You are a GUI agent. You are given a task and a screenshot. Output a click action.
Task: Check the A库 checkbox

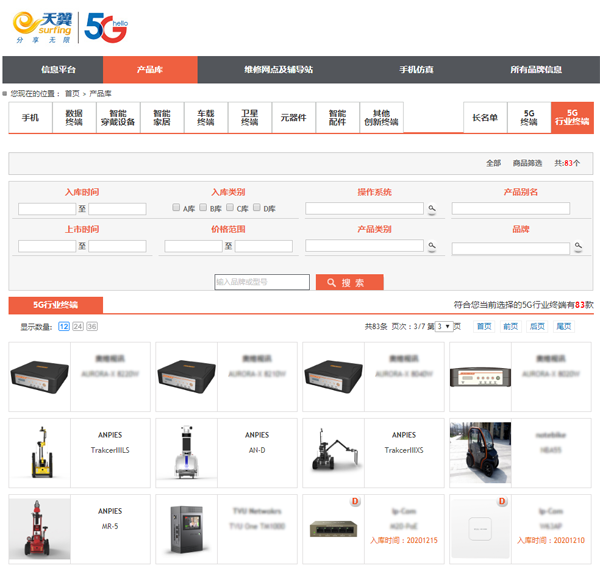(x=176, y=208)
